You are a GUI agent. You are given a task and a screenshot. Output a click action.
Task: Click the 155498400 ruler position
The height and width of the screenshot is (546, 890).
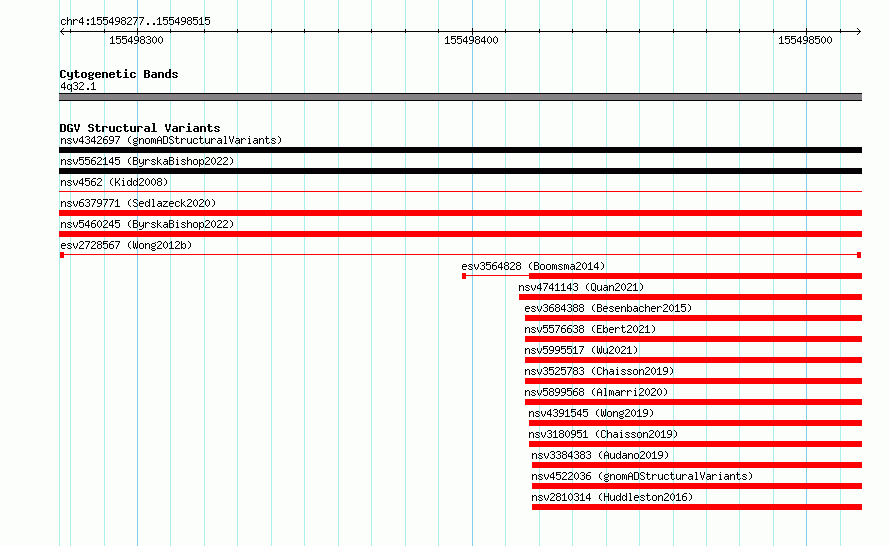471,40
